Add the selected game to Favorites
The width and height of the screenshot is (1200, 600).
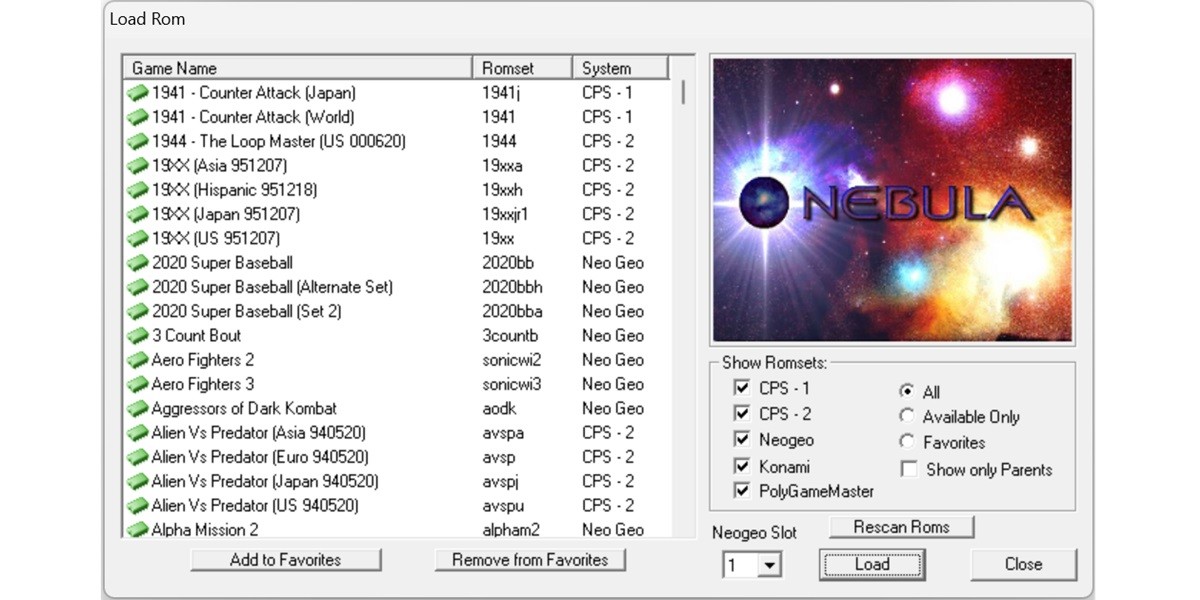pyautogui.click(x=285, y=560)
